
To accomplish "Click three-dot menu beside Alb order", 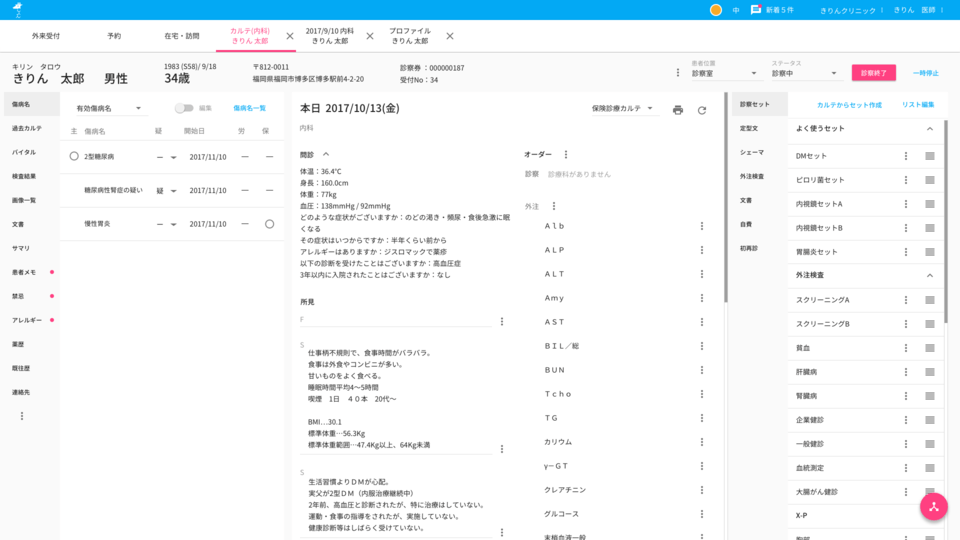I will (x=702, y=226).
